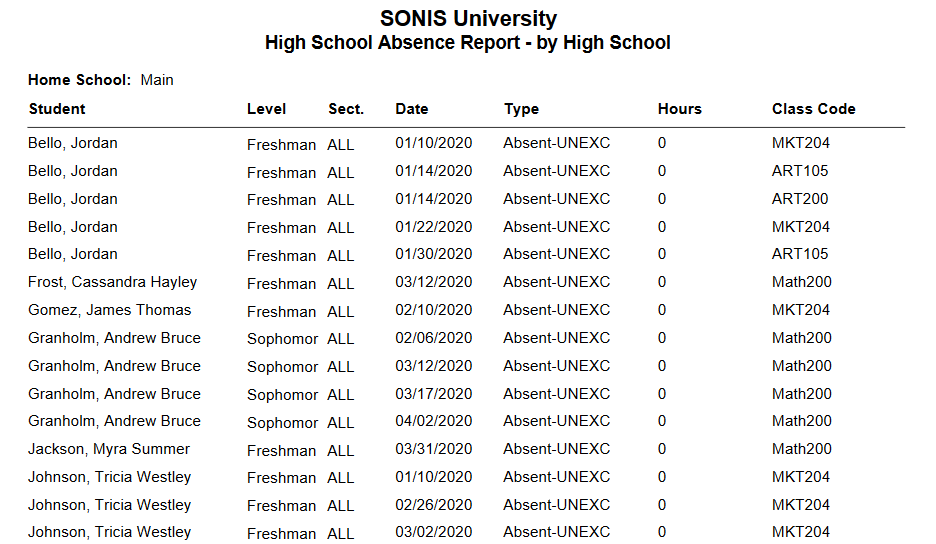Select the 01/22/2020 absence date

tap(433, 227)
